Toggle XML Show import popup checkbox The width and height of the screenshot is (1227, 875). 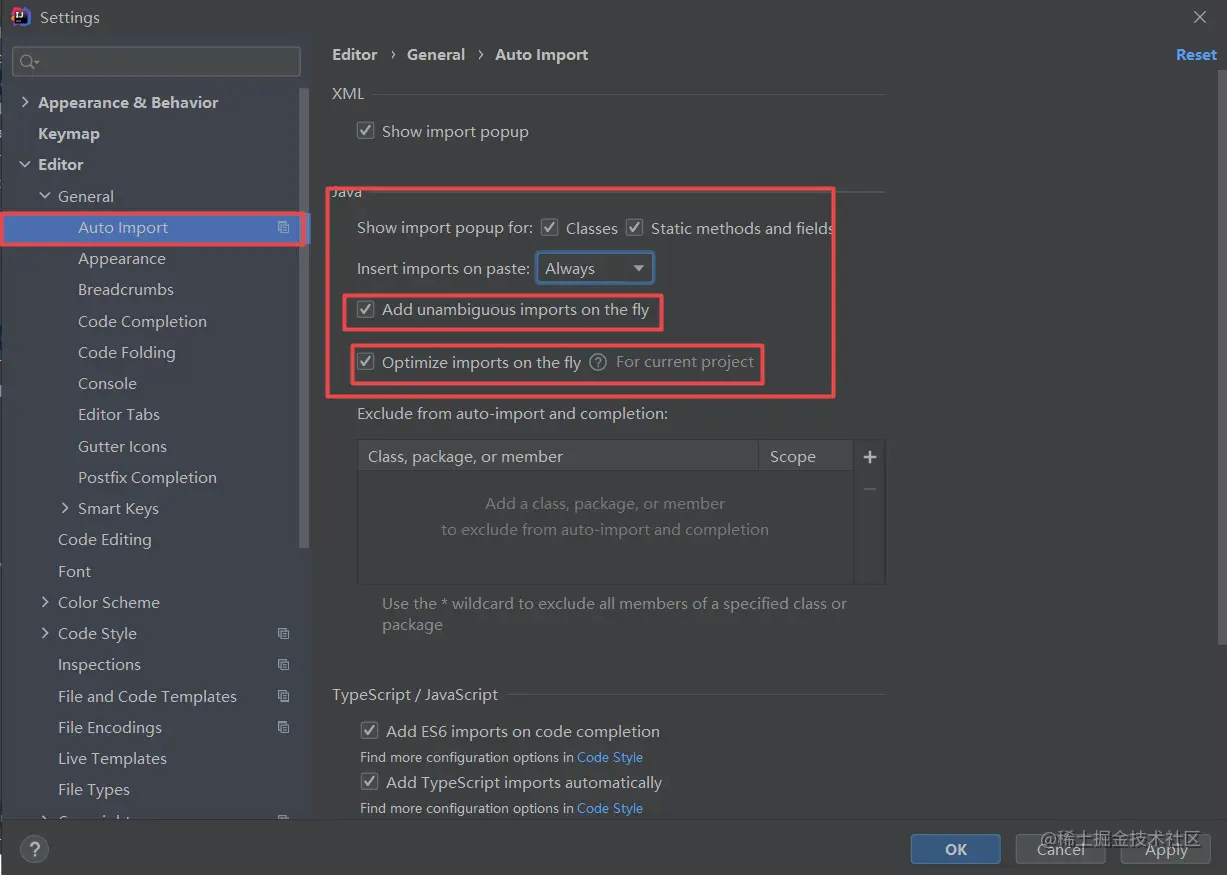click(x=366, y=131)
